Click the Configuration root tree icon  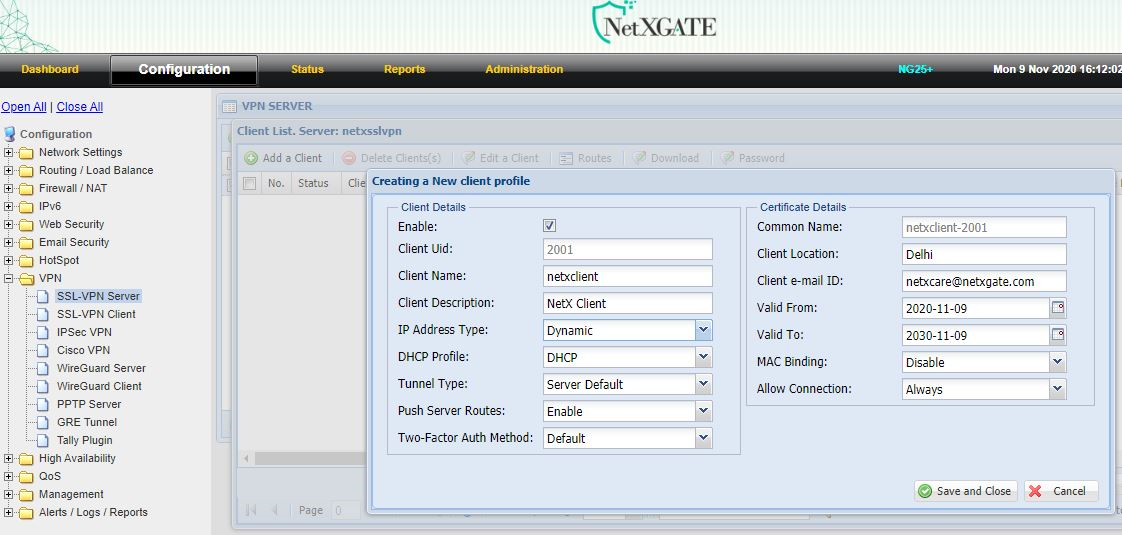[x=10, y=134]
